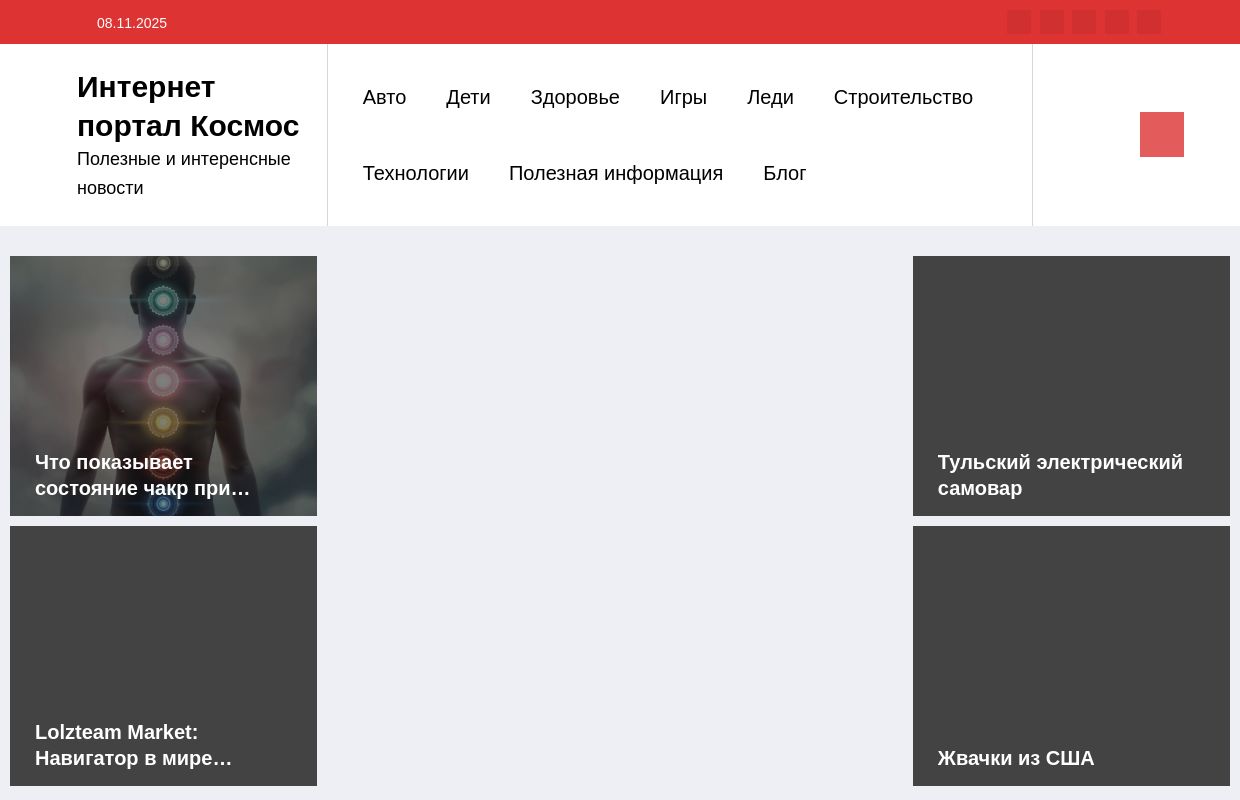Screen dimensions: 1240x800
Task: Click the middle social icon in top bar
Action: (x=1084, y=22)
